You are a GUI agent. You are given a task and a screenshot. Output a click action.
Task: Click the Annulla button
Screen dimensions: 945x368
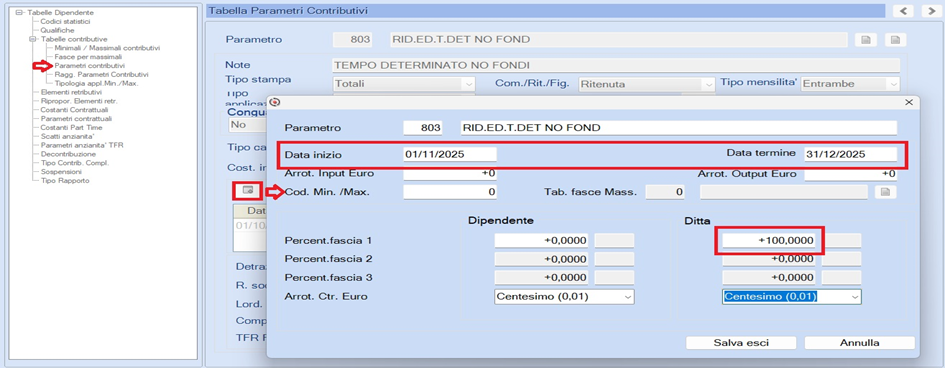coord(859,343)
